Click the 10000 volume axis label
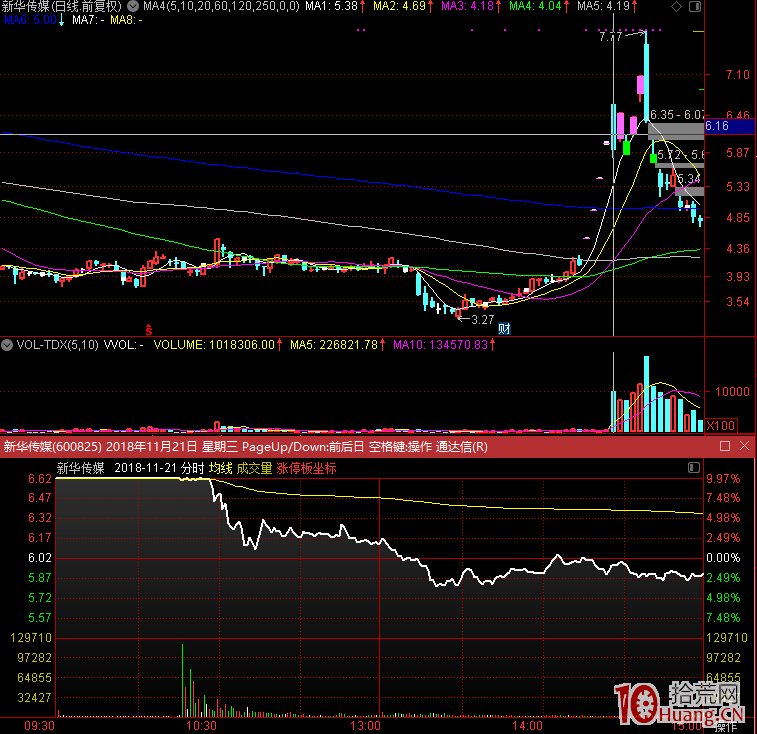This screenshot has width=757, height=734. (x=732, y=391)
